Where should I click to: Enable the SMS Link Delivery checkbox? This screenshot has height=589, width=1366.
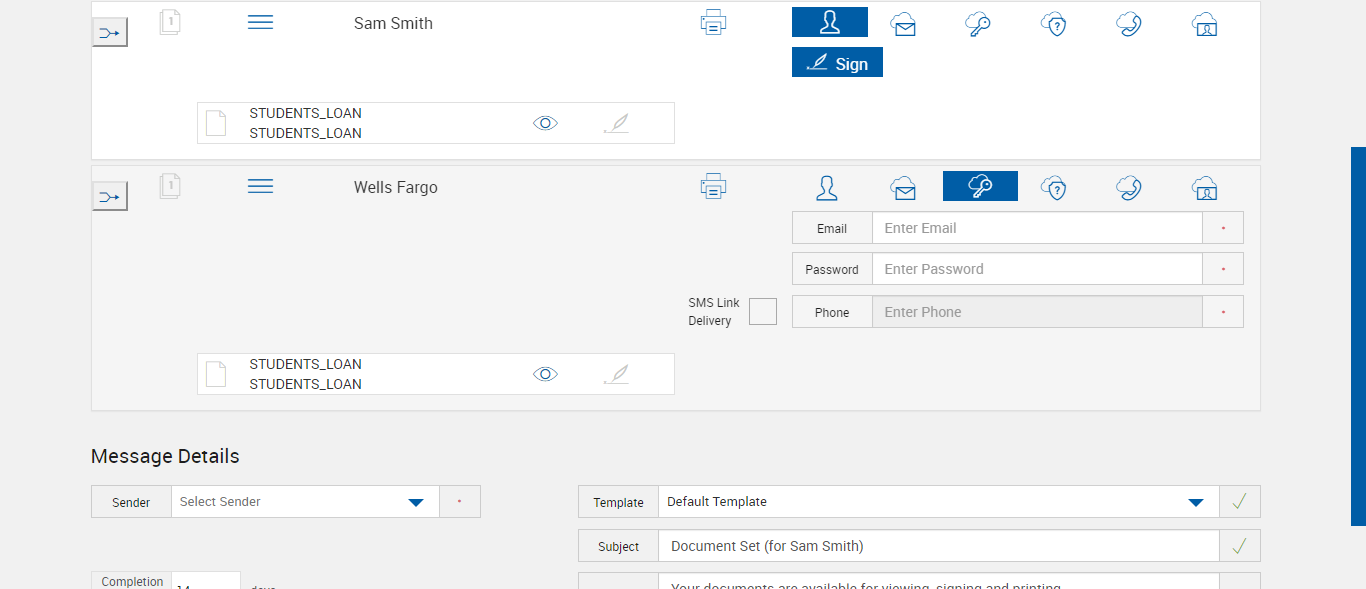[763, 311]
